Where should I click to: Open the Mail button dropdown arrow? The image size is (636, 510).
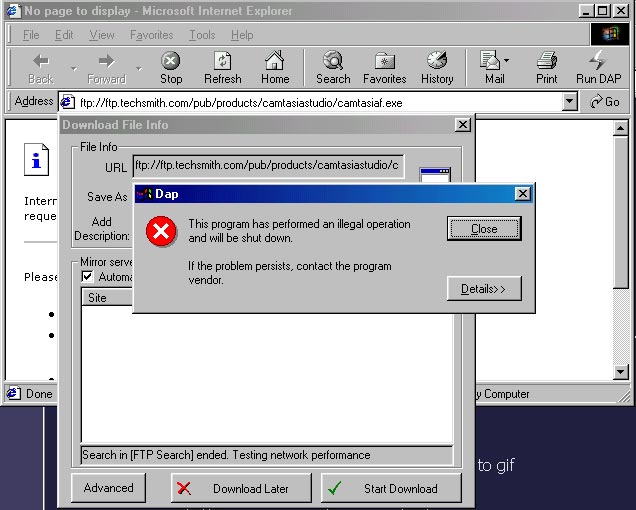point(507,61)
